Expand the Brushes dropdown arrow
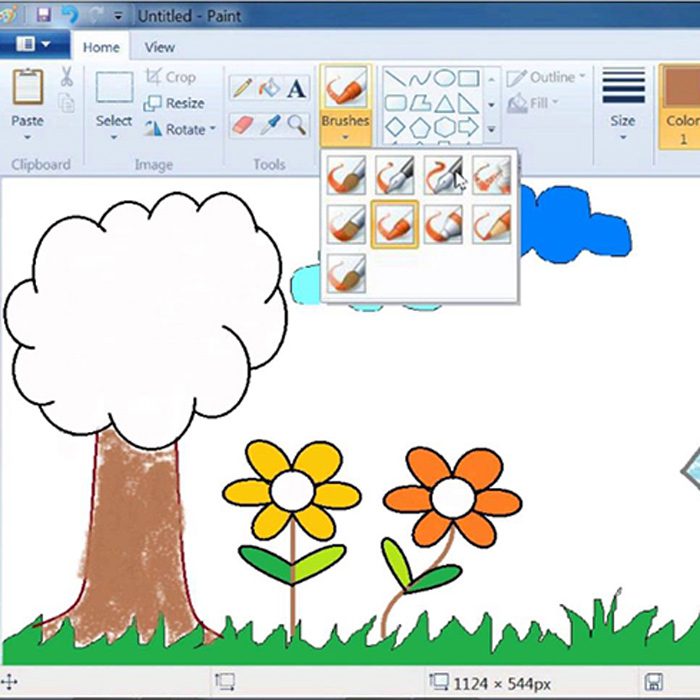This screenshot has width=700, height=700. 346,138
